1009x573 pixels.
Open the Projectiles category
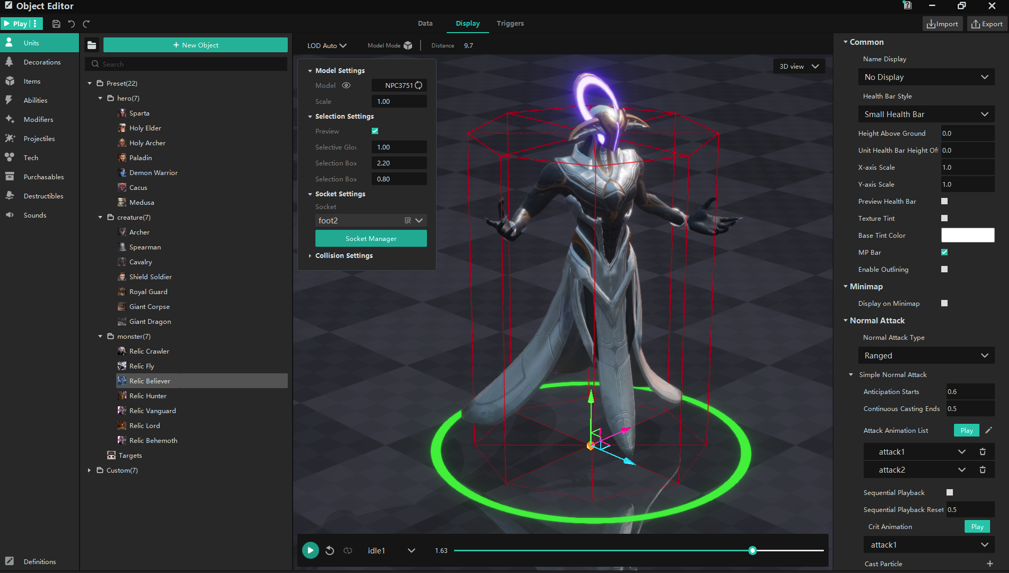(x=39, y=138)
